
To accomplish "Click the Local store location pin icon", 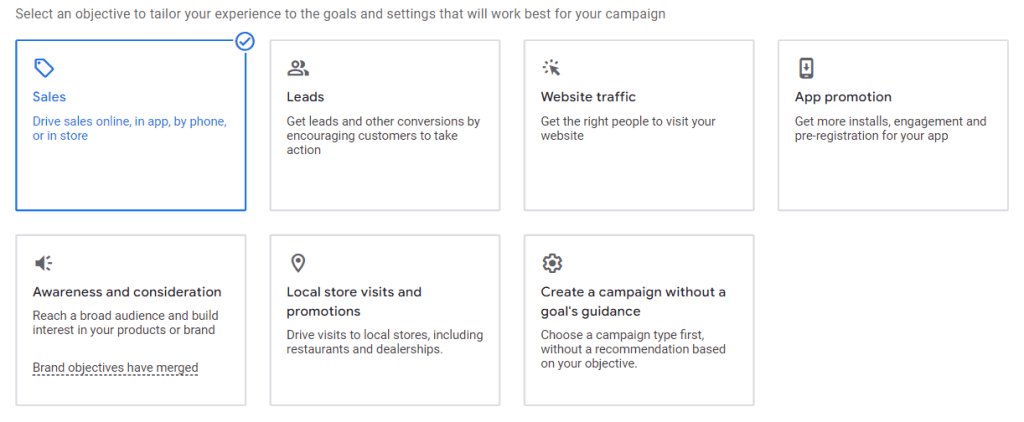I will pyautogui.click(x=298, y=263).
